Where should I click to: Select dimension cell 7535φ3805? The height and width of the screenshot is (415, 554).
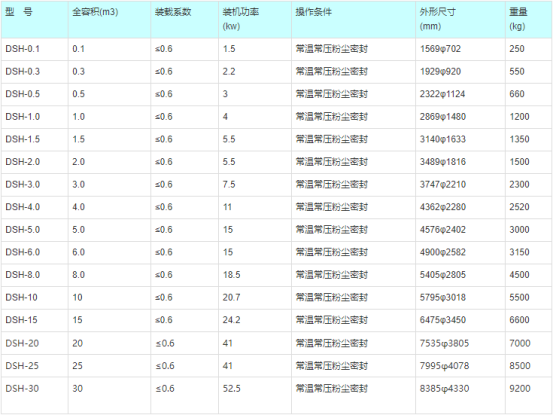point(460,343)
